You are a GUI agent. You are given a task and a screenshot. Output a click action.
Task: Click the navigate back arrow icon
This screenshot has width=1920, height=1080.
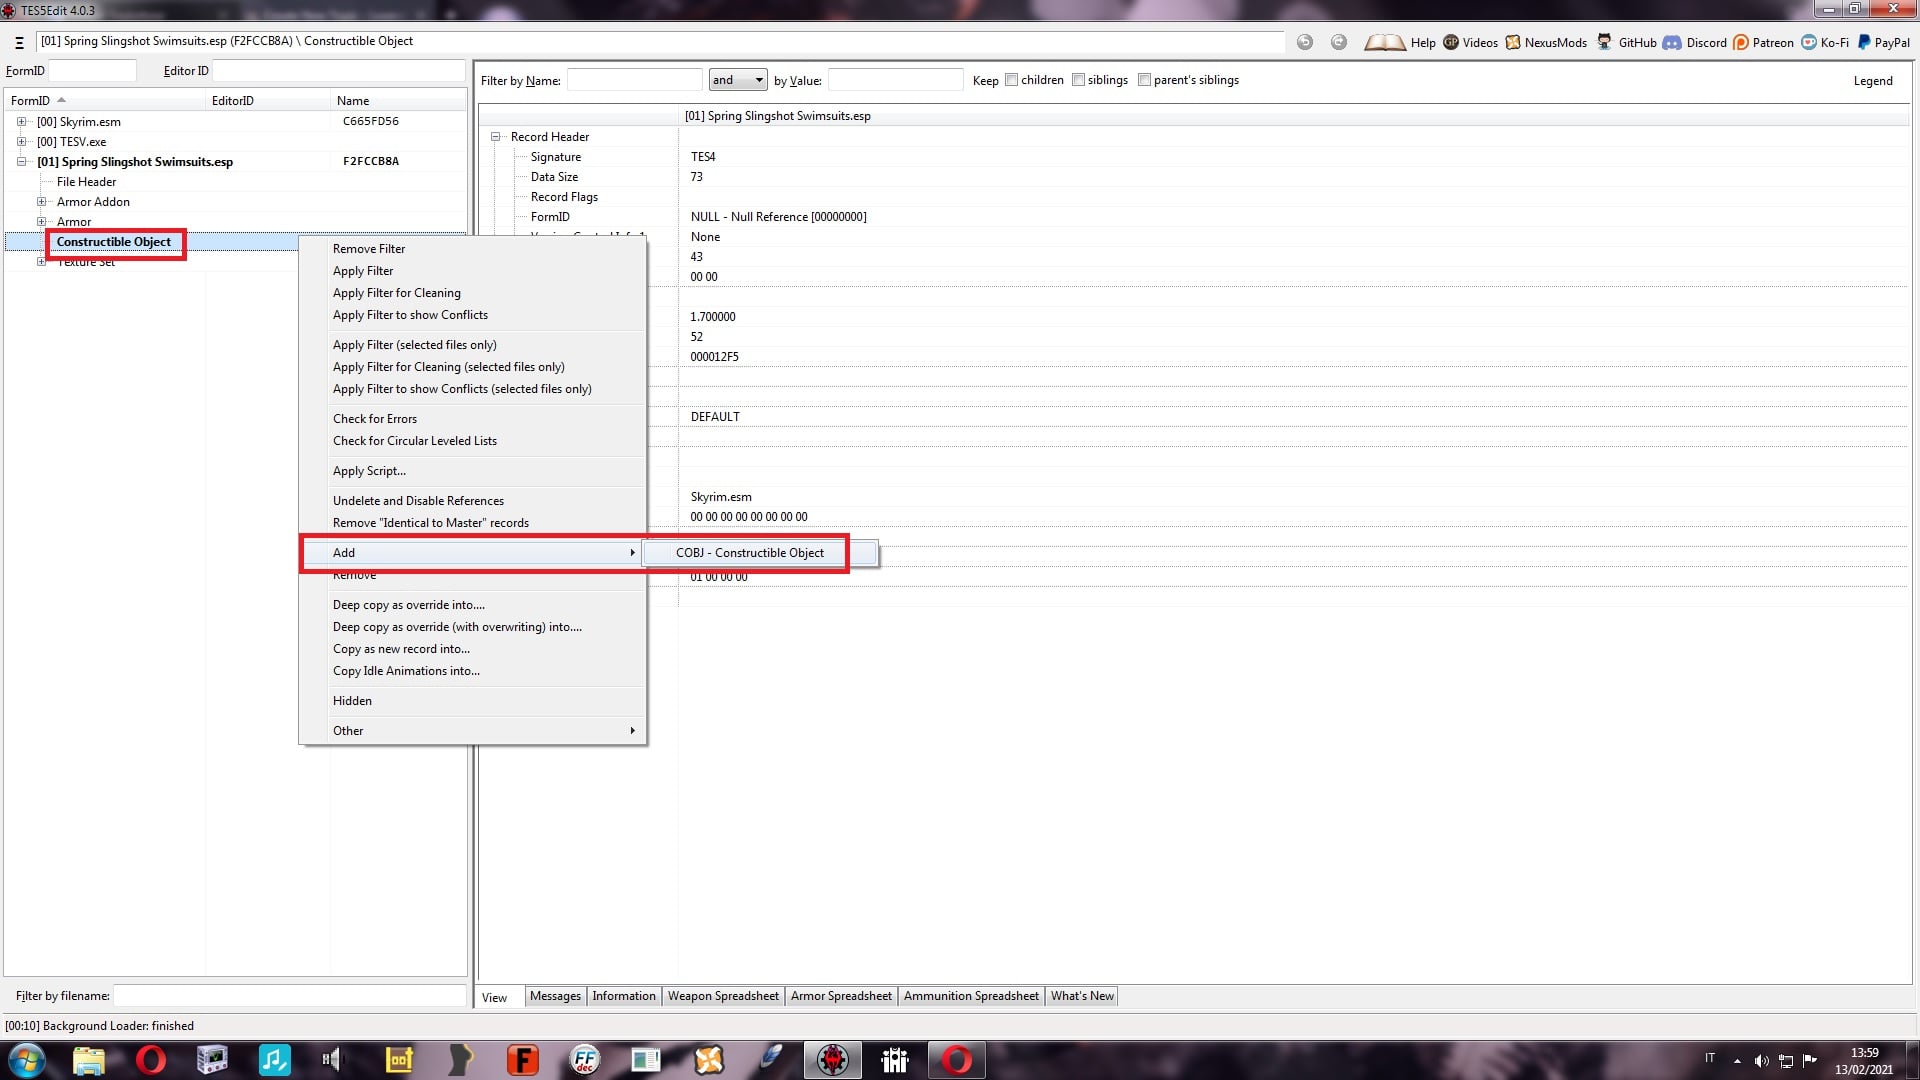pos(1305,42)
